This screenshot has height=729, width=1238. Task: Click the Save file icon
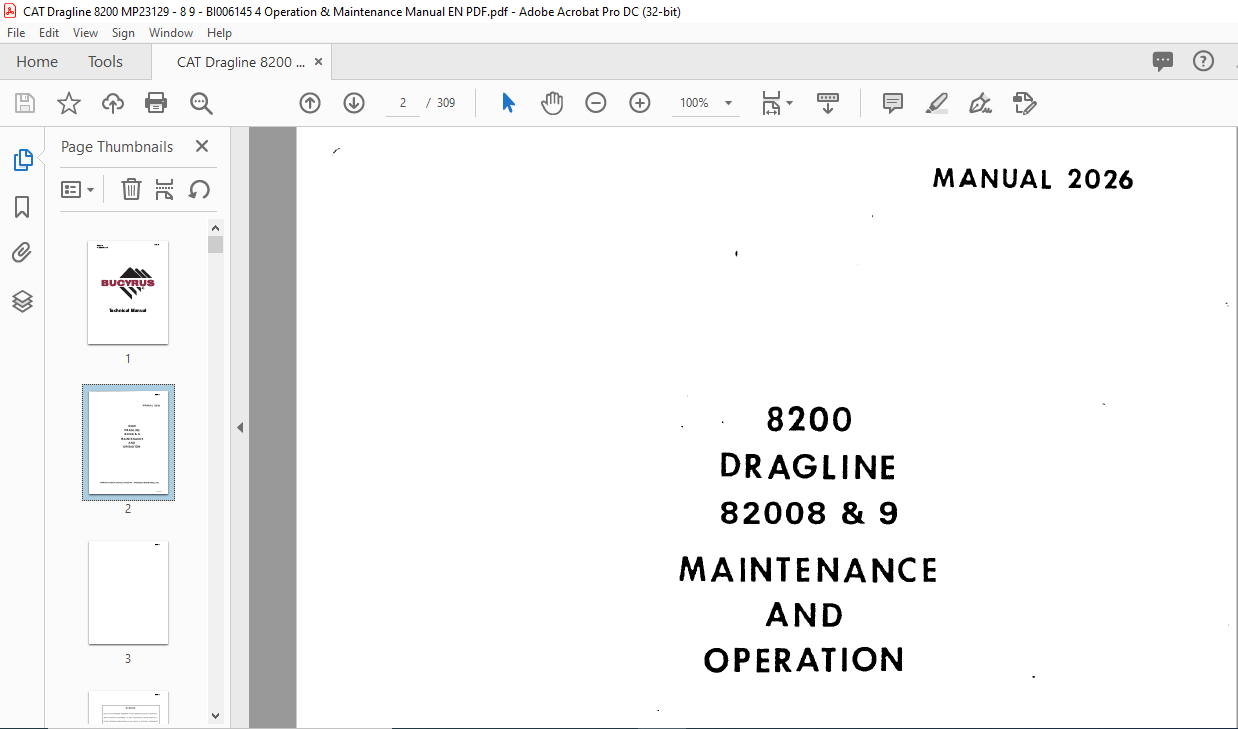pyautogui.click(x=25, y=103)
